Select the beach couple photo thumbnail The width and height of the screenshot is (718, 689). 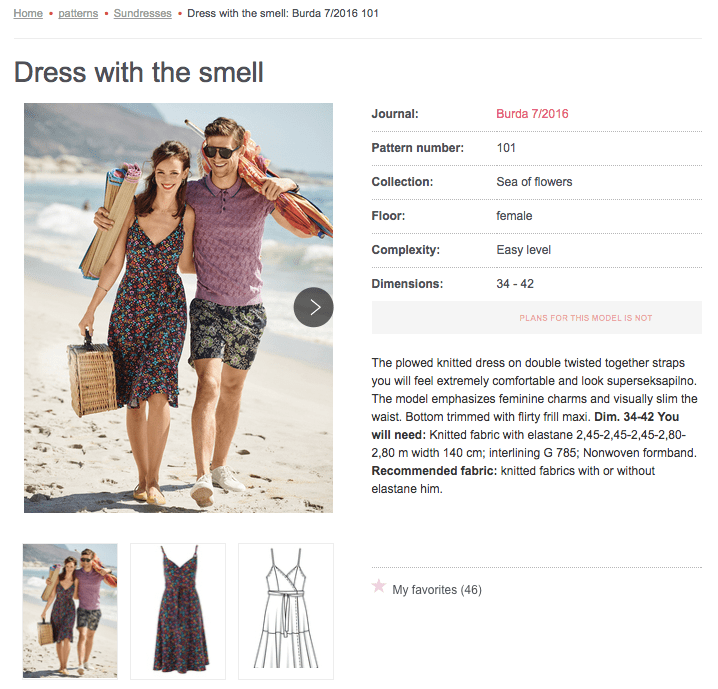pyautogui.click(x=70, y=611)
